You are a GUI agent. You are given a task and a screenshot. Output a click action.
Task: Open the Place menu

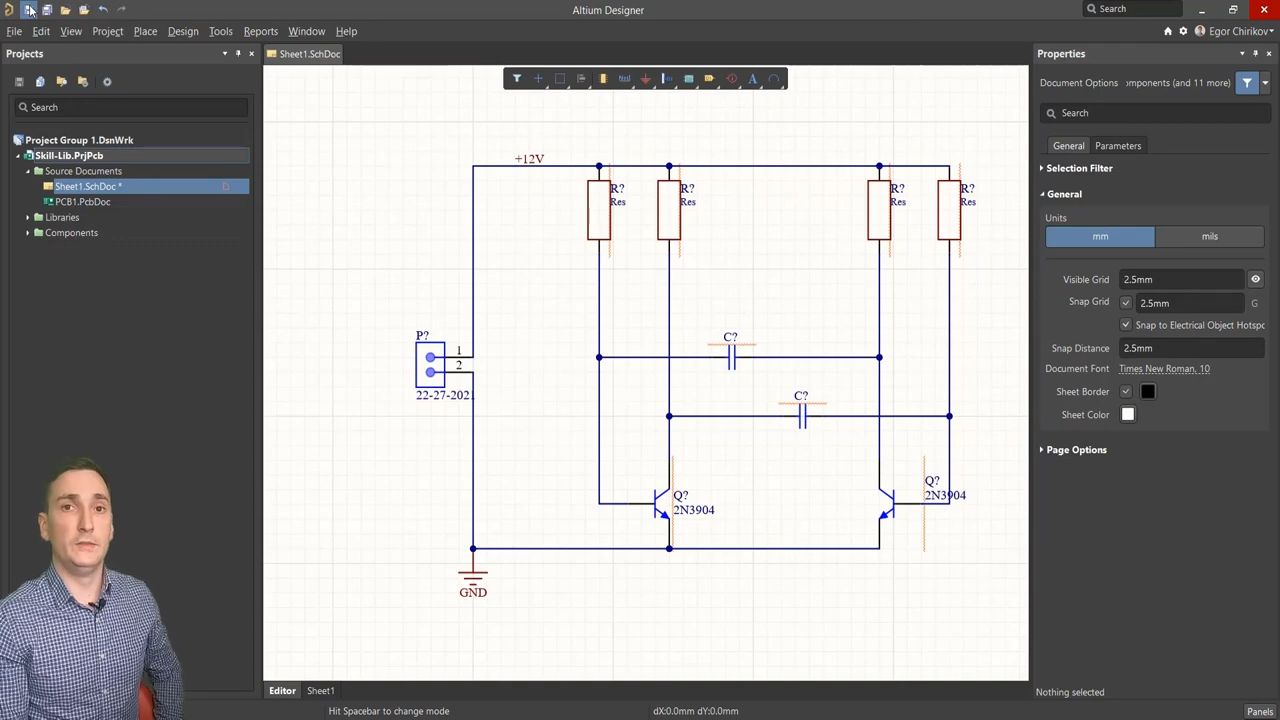click(145, 31)
